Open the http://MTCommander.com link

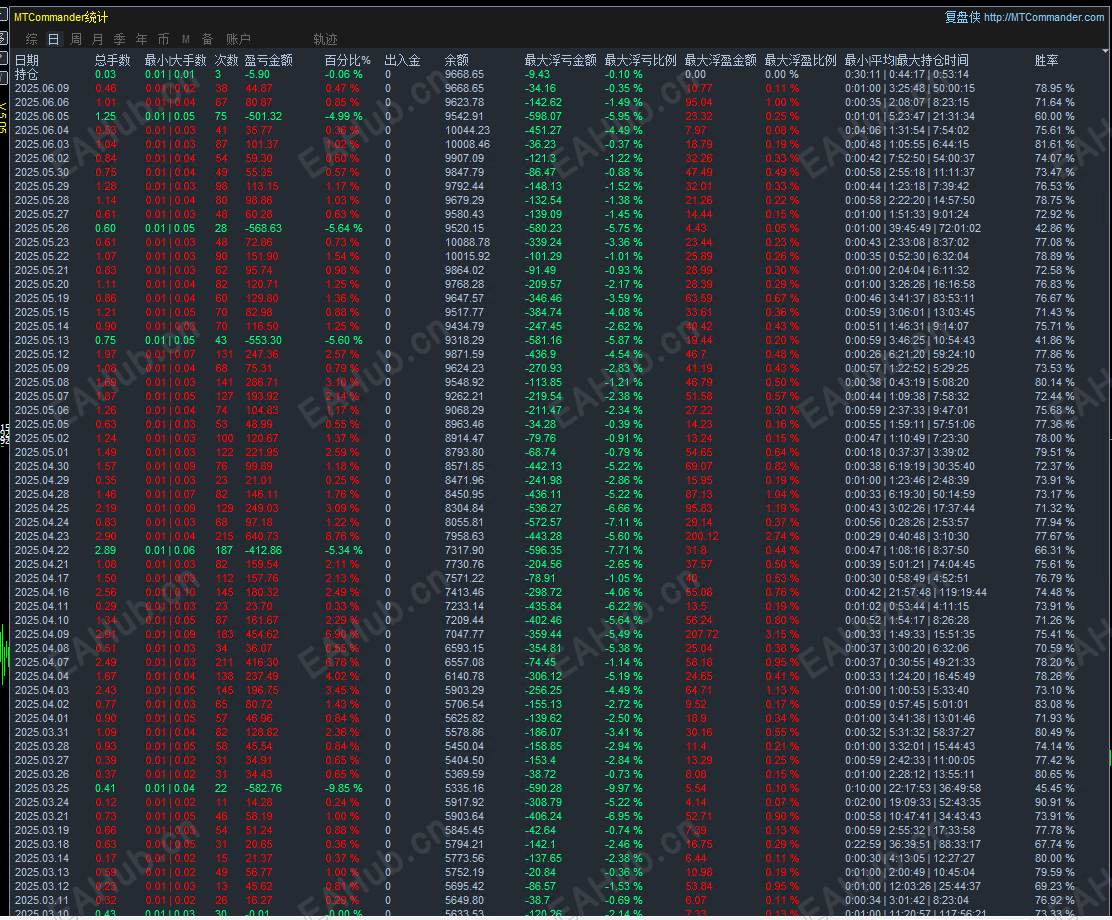(1044, 17)
